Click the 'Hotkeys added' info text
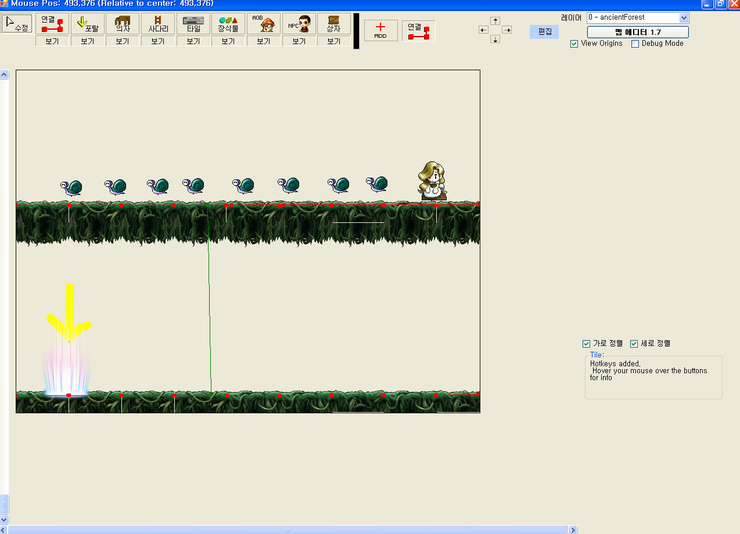This screenshot has width=740, height=534. pos(615,364)
